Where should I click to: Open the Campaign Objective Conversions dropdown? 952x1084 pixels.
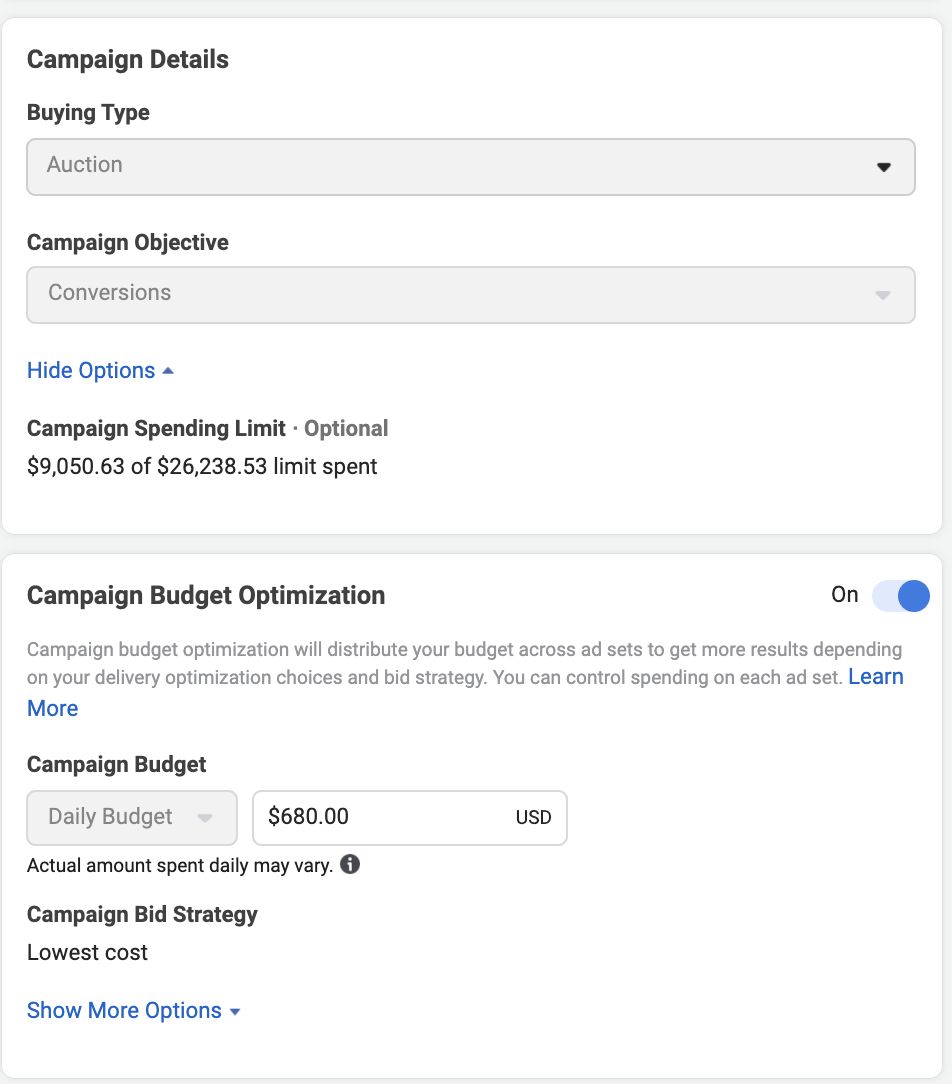[x=470, y=294]
